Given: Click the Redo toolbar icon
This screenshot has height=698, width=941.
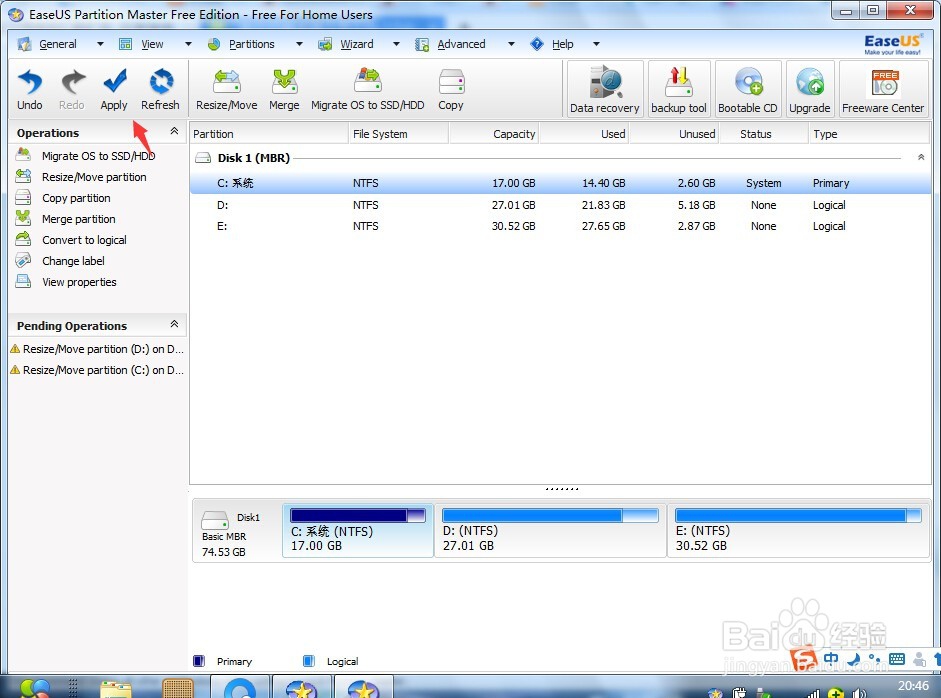Looking at the screenshot, I should click(x=72, y=89).
